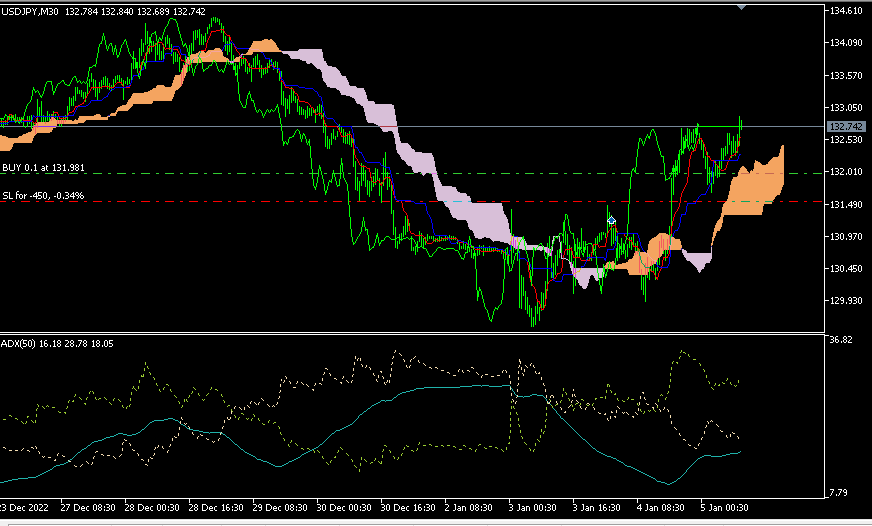This screenshot has height=526, width=872.
Task: Click the current price label 132.742
Action: tap(848, 127)
